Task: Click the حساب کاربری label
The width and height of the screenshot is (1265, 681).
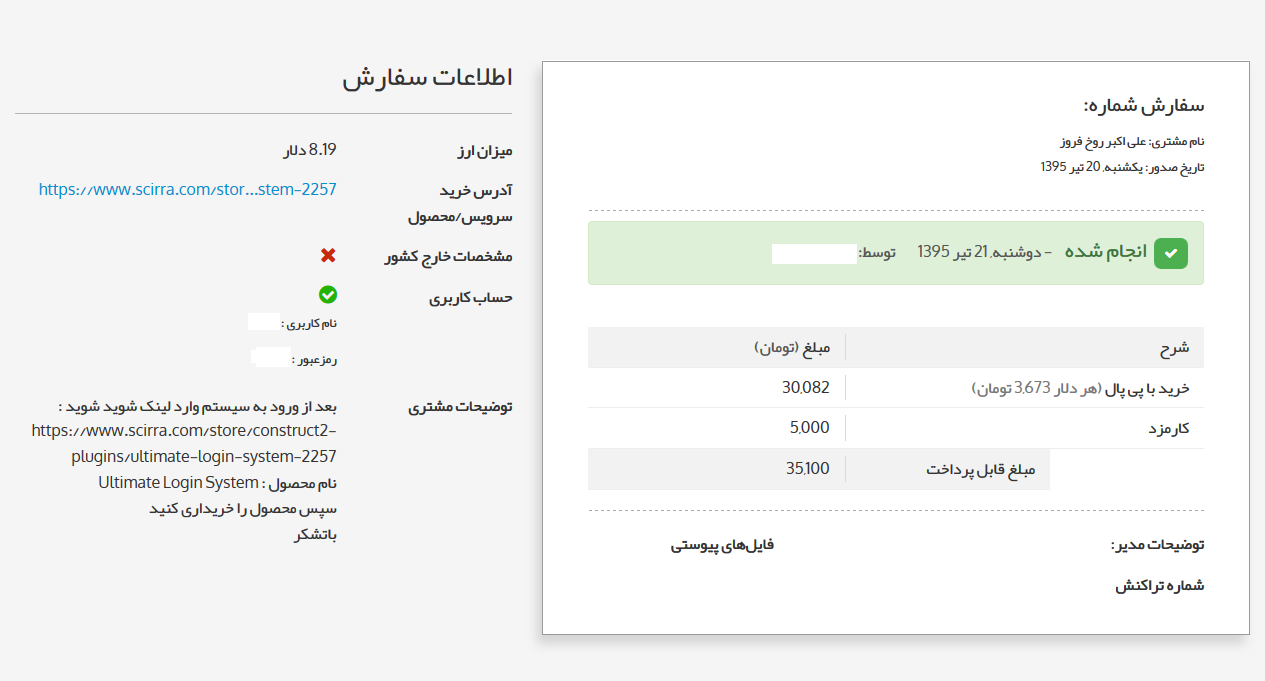Action: (x=471, y=297)
